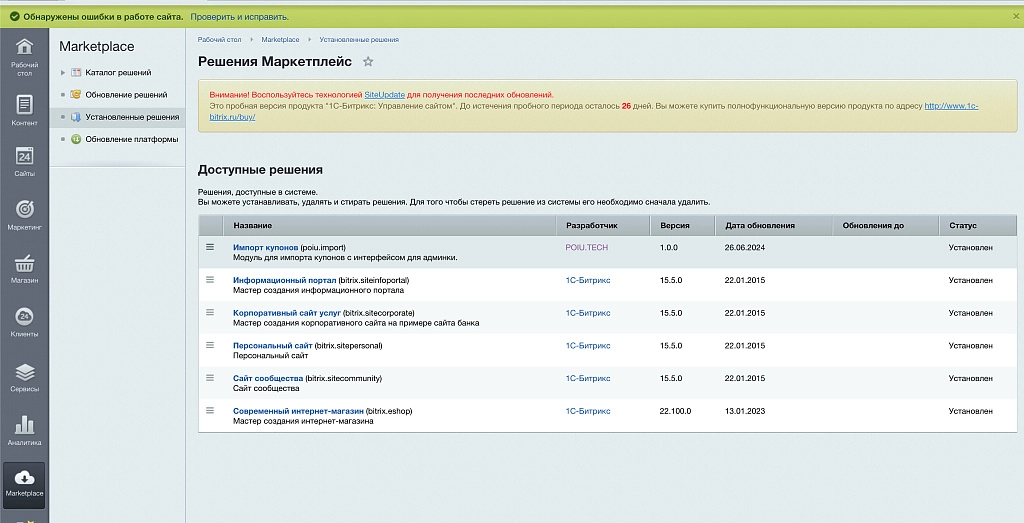The image size is (1024, 523).
Task: Select Обновление платформы menu item
Action: click(131, 139)
